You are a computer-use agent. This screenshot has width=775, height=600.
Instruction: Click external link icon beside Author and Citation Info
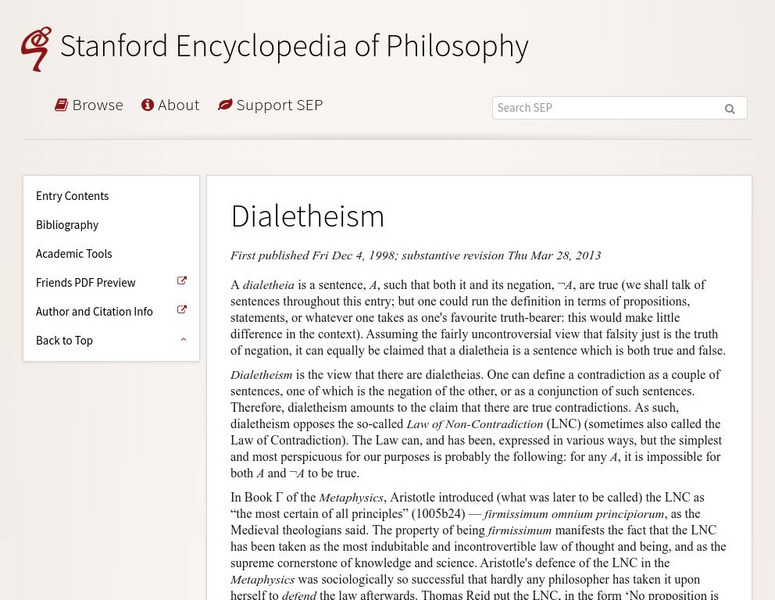[x=182, y=310]
